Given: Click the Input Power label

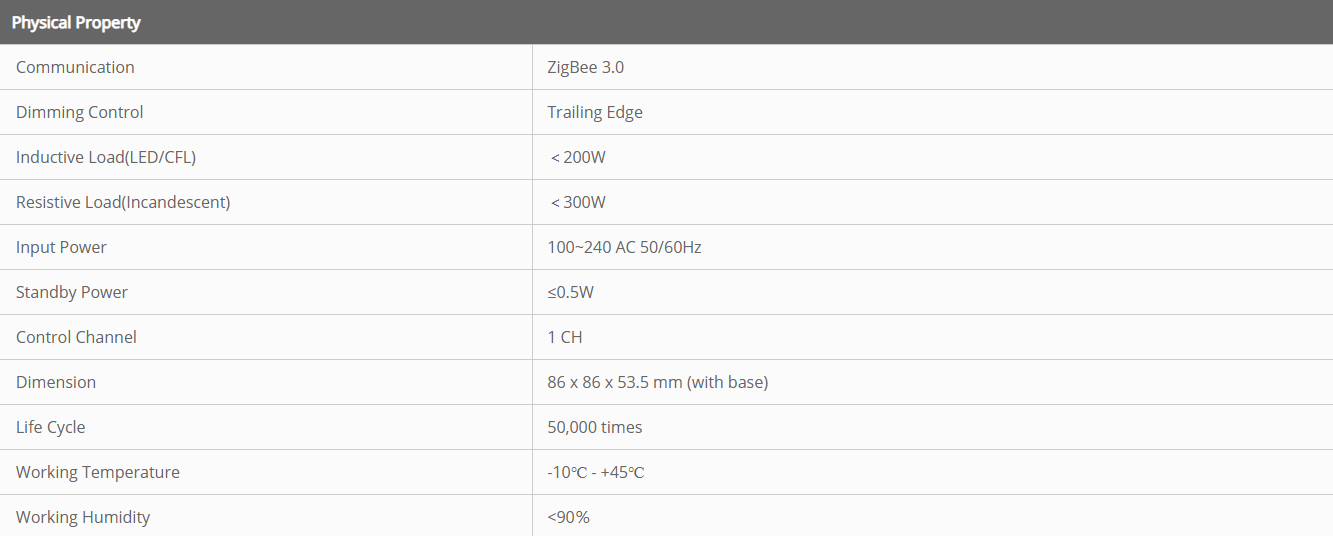Looking at the screenshot, I should (61, 247).
